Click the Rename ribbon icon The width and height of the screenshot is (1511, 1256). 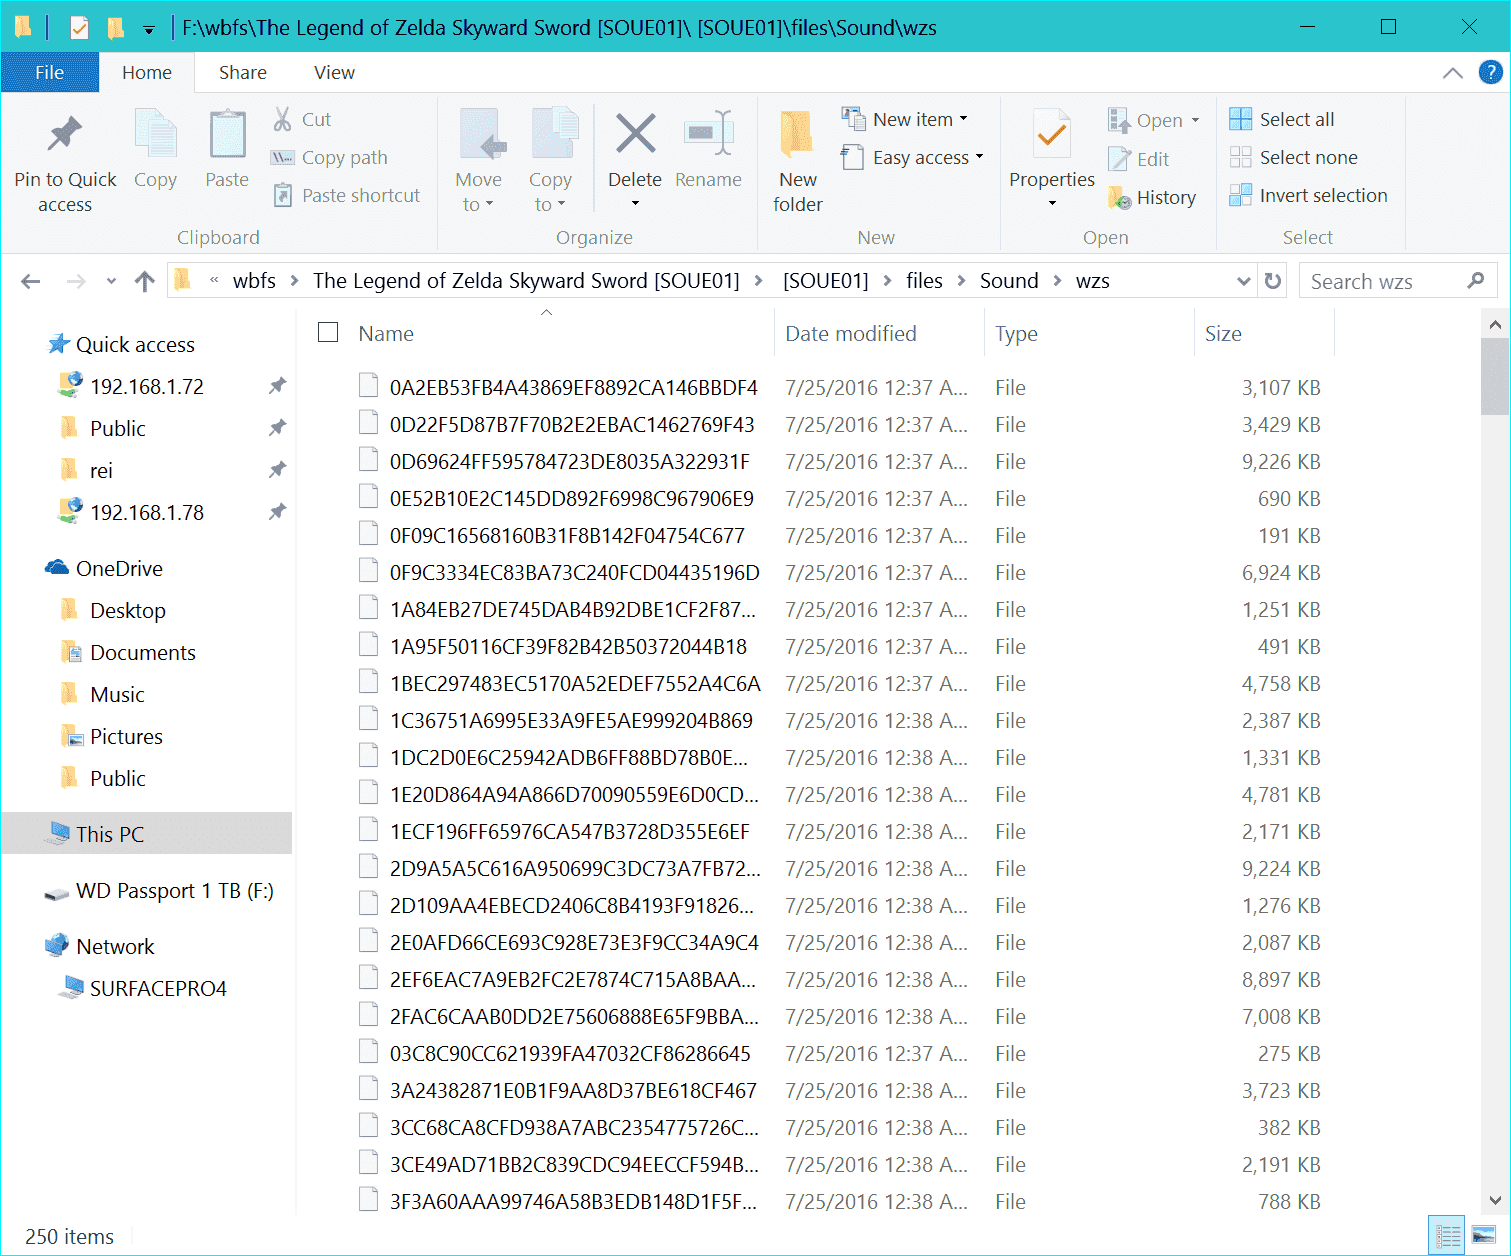click(x=708, y=150)
